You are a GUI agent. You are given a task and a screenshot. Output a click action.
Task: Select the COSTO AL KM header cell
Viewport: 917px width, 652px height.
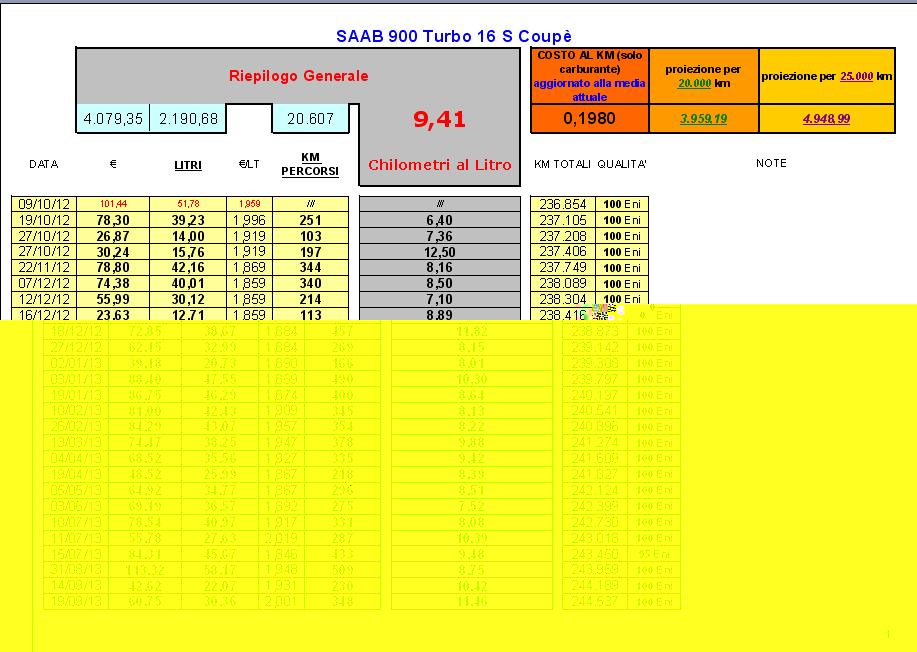(x=590, y=76)
